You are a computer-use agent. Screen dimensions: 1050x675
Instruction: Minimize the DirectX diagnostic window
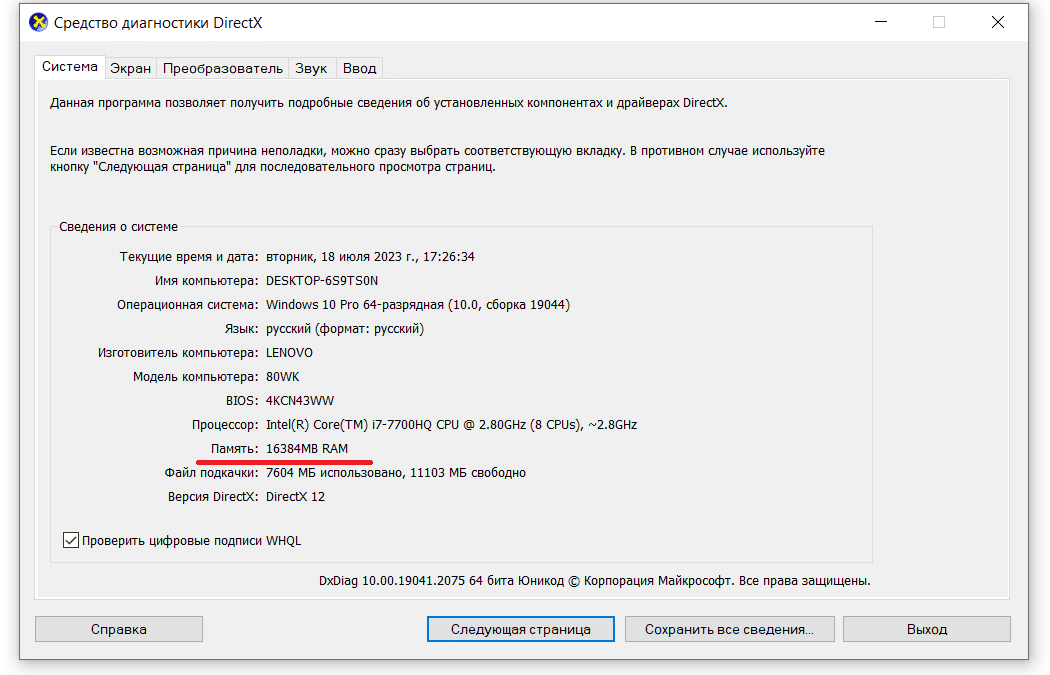pos(880,22)
